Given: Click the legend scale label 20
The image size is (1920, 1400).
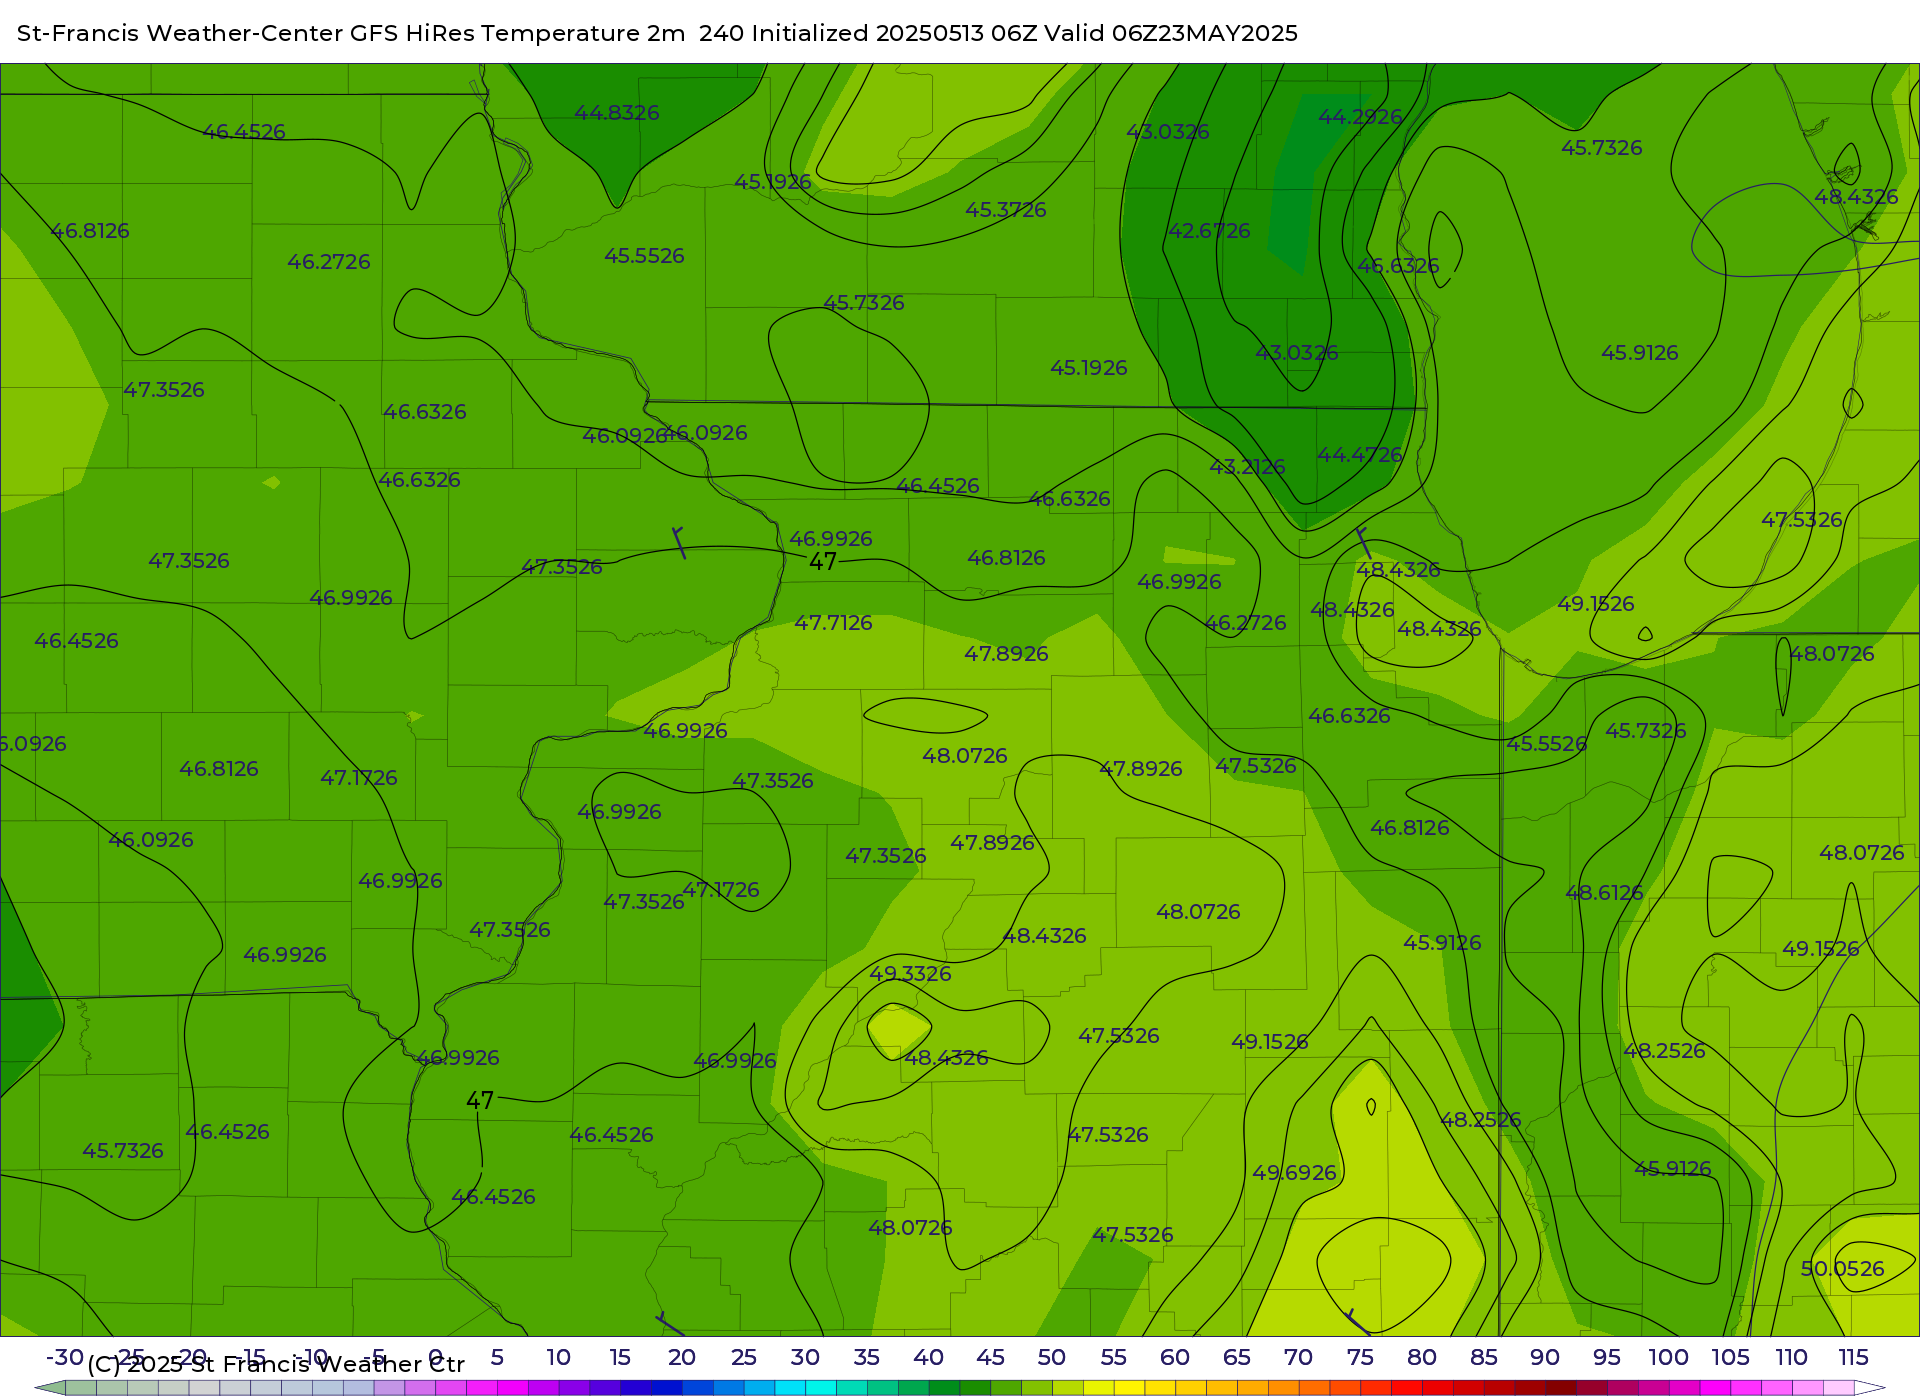Looking at the screenshot, I should [x=682, y=1358].
